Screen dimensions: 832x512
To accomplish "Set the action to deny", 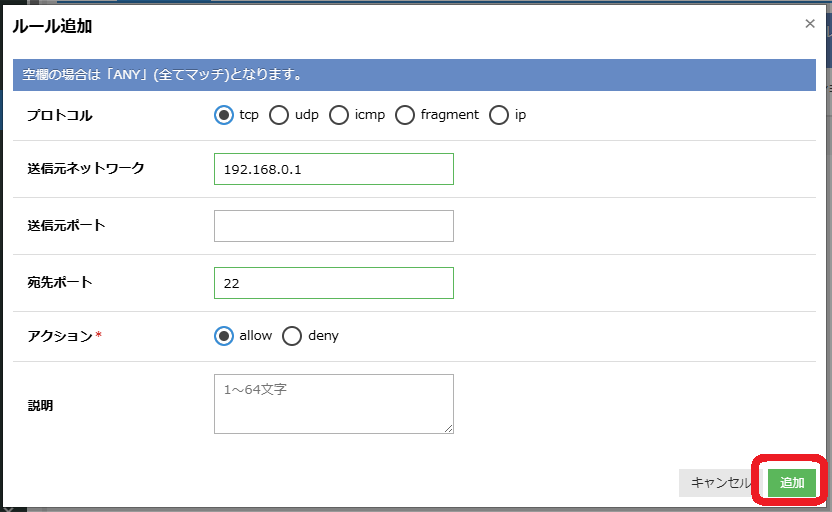I will [x=292, y=336].
